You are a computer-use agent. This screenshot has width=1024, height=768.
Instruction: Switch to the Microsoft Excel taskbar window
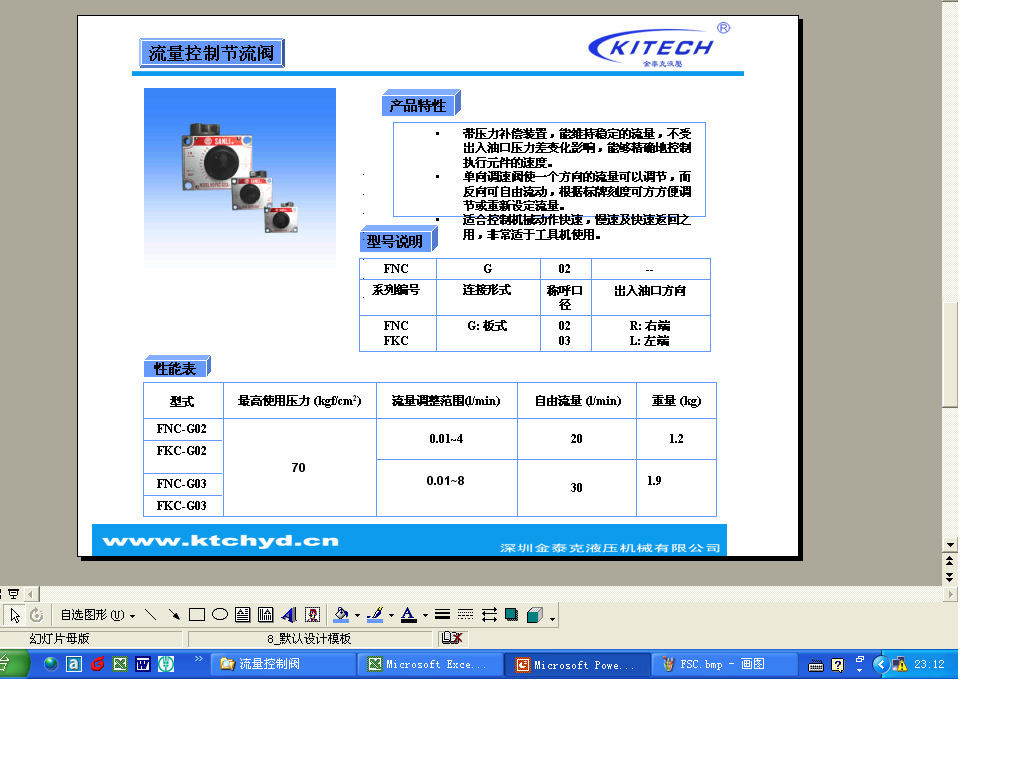click(x=429, y=664)
